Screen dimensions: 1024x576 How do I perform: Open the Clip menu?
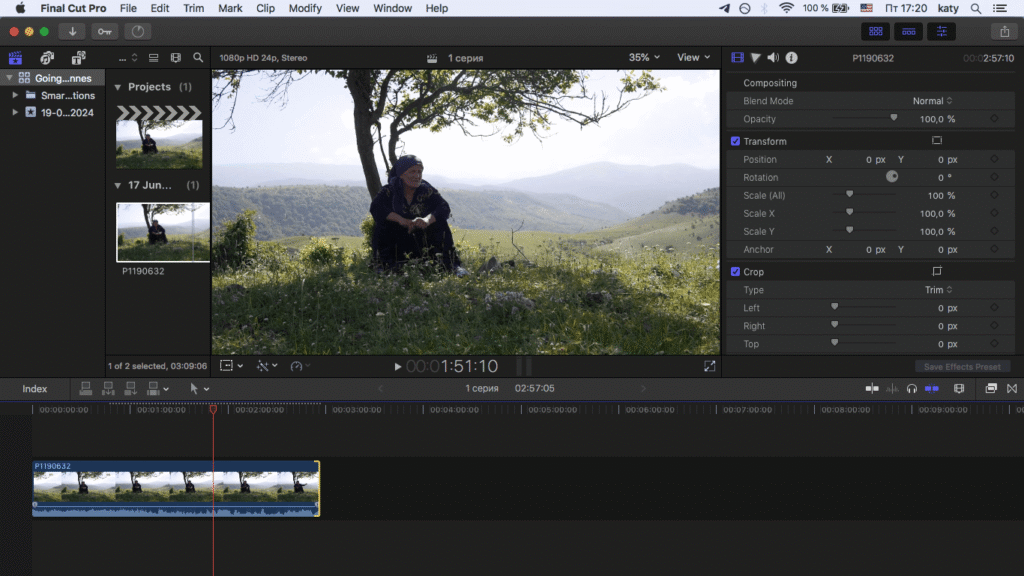click(x=265, y=8)
